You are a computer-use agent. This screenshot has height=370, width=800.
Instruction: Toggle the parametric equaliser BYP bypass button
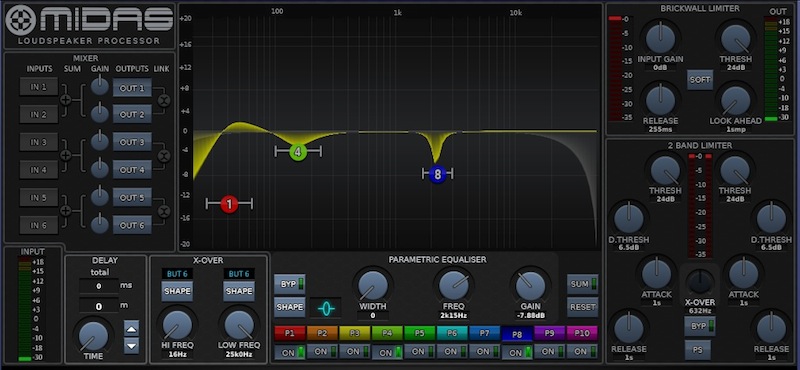tap(290, 284)
